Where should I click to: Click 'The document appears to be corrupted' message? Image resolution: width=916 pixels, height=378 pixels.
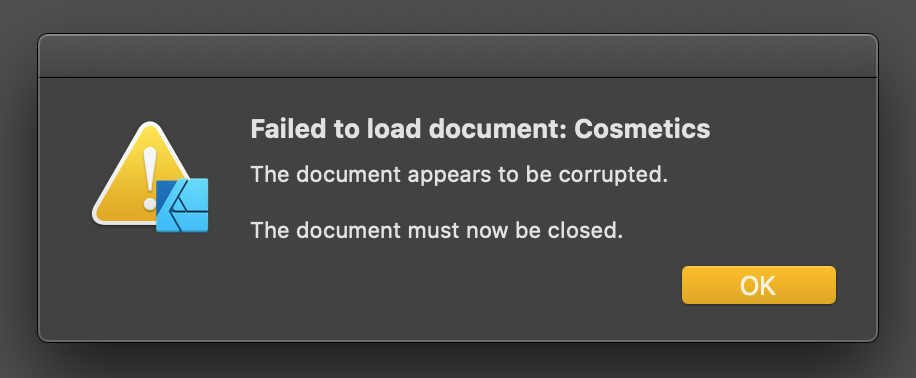click(x=459, y=174)
